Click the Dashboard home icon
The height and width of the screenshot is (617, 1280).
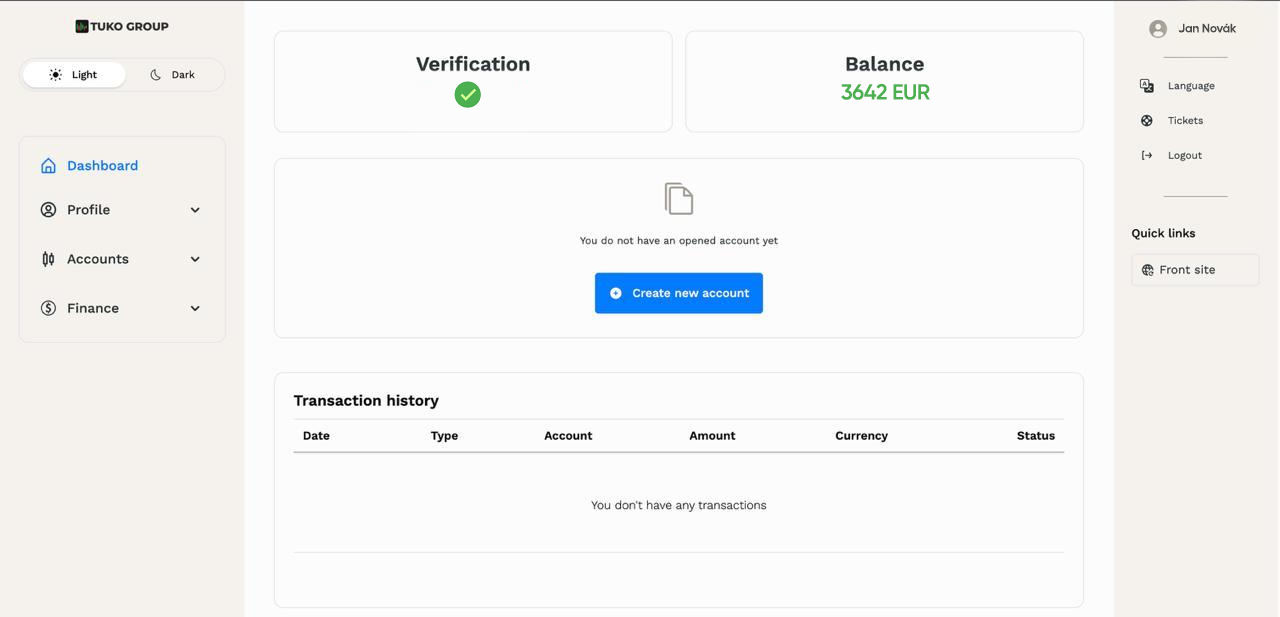pyautogui.click(x=48, y=166)
